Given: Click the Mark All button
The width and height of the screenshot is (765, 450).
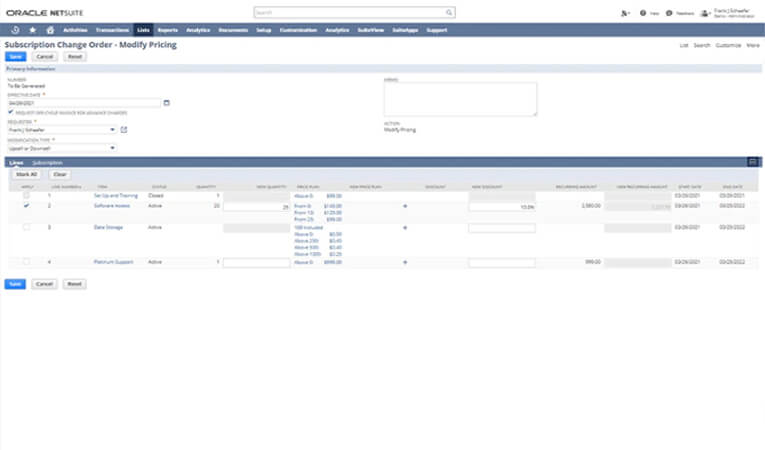Looking at the screenshot, I should tap(26, 174).
